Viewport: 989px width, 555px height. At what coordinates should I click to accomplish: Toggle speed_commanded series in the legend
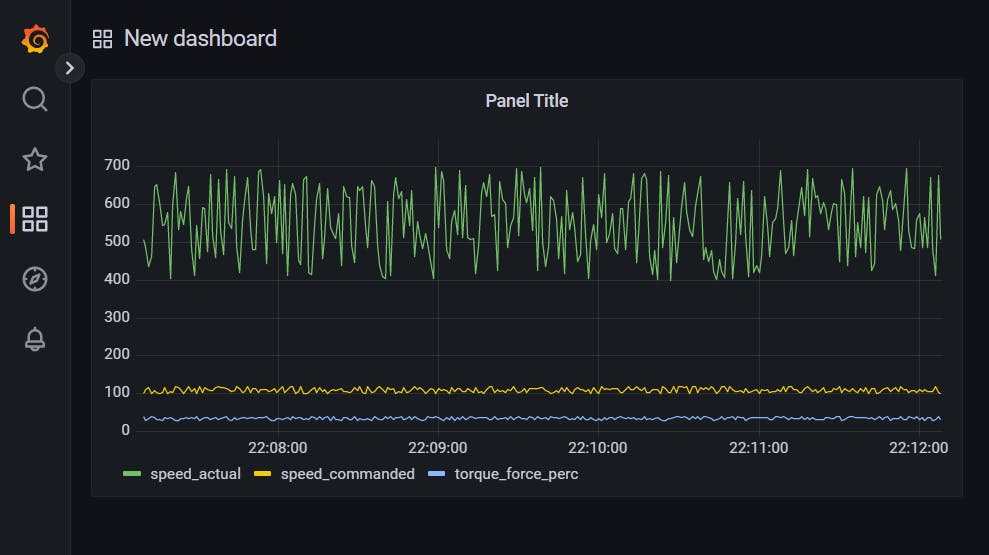[x=348, y=474]
